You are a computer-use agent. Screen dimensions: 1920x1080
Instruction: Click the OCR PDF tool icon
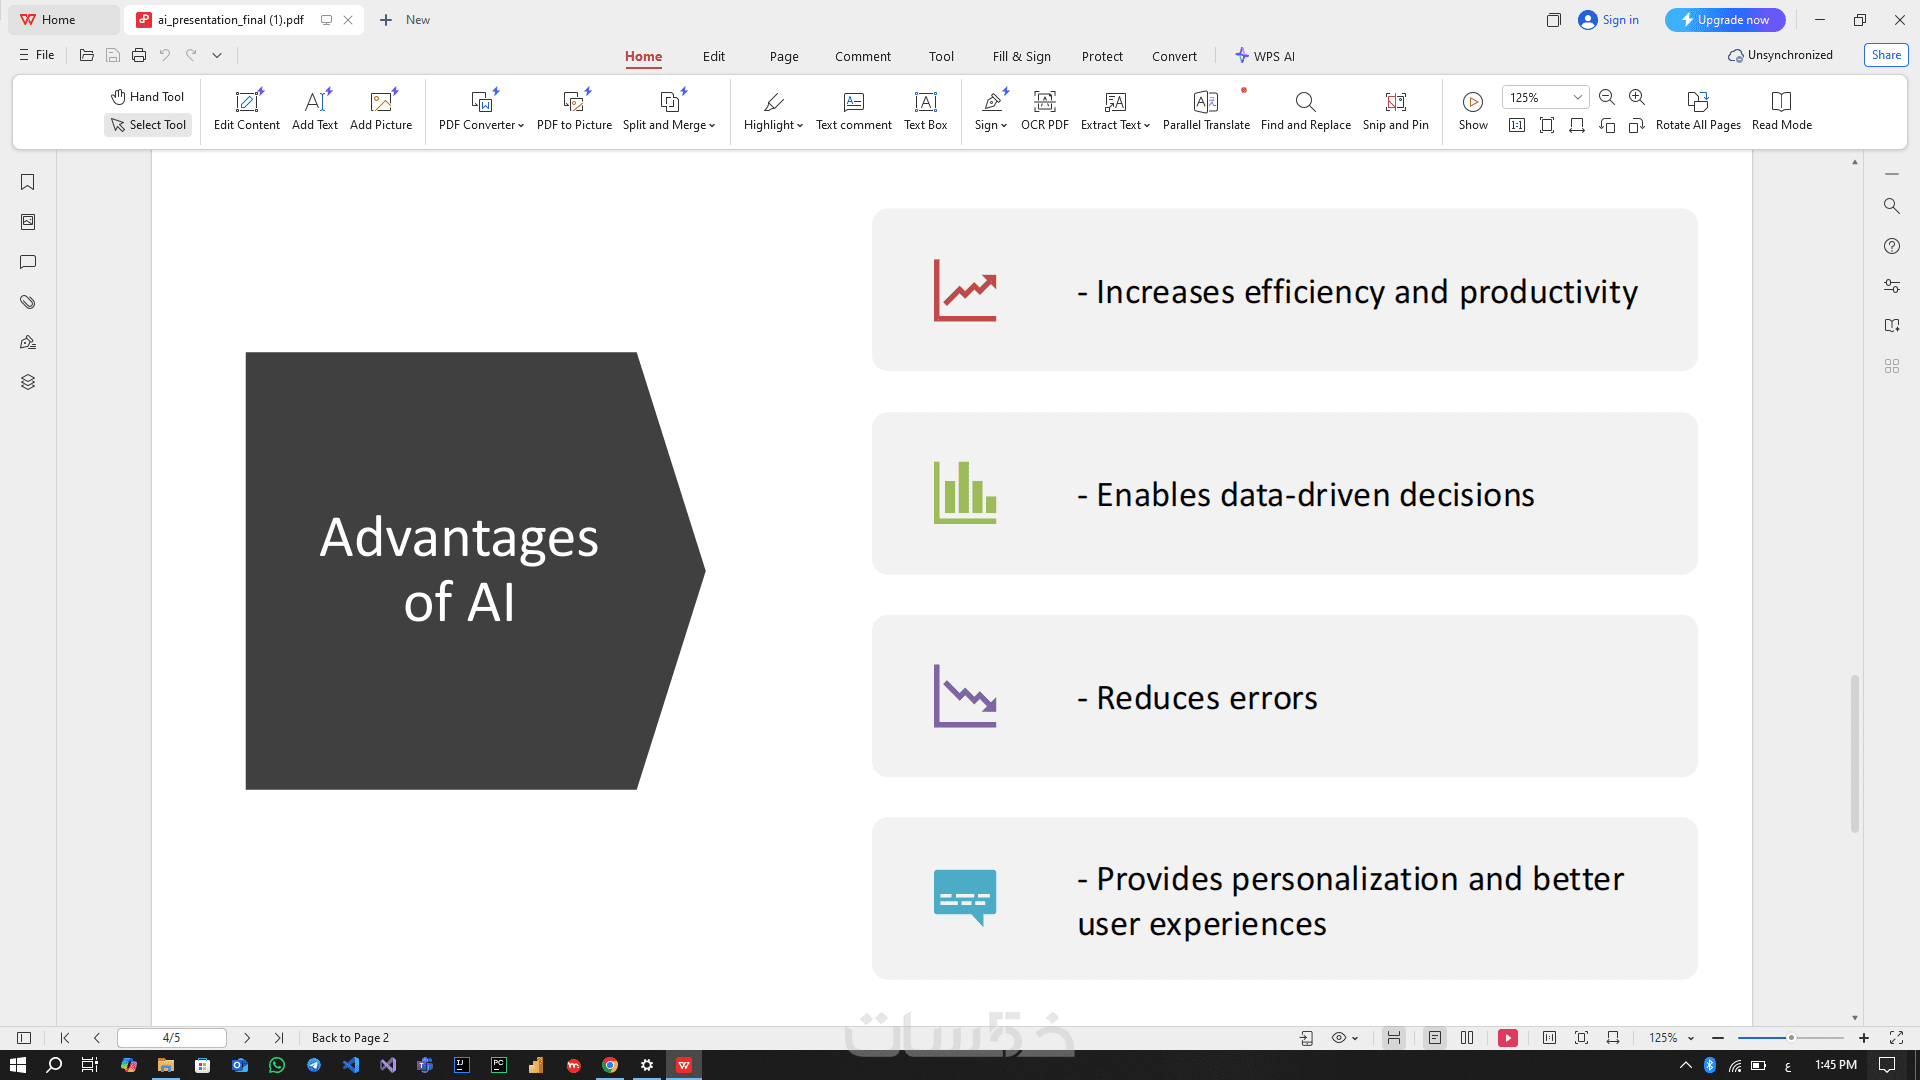tap(1044, 102)
